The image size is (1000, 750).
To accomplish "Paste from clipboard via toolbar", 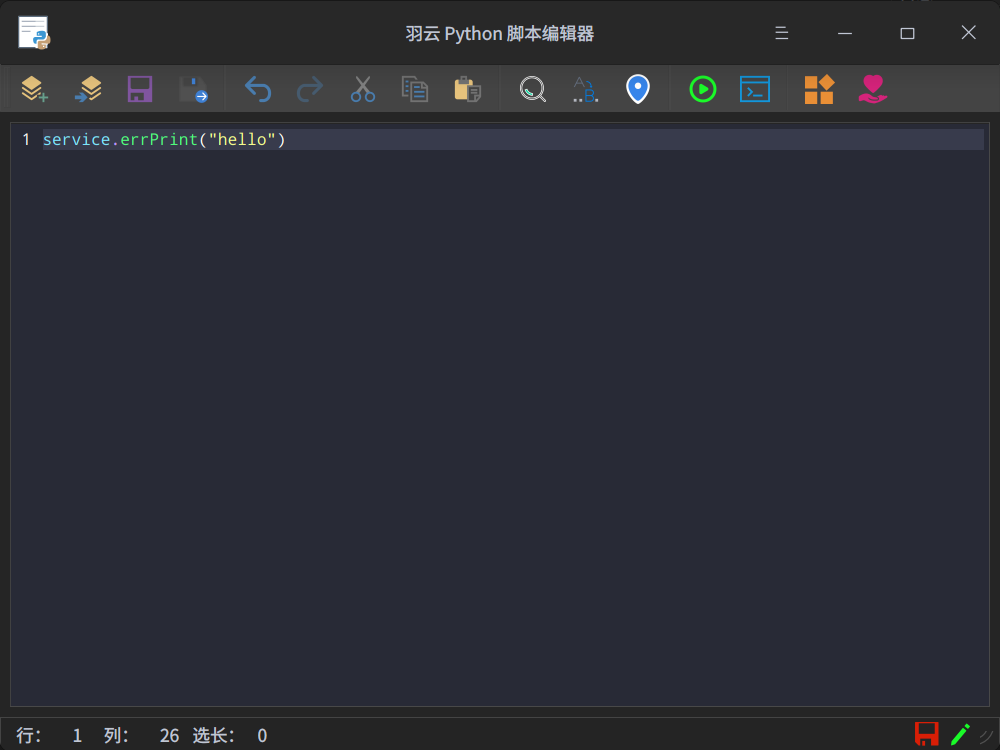I will pyautogui.click(x=466, y=89).
